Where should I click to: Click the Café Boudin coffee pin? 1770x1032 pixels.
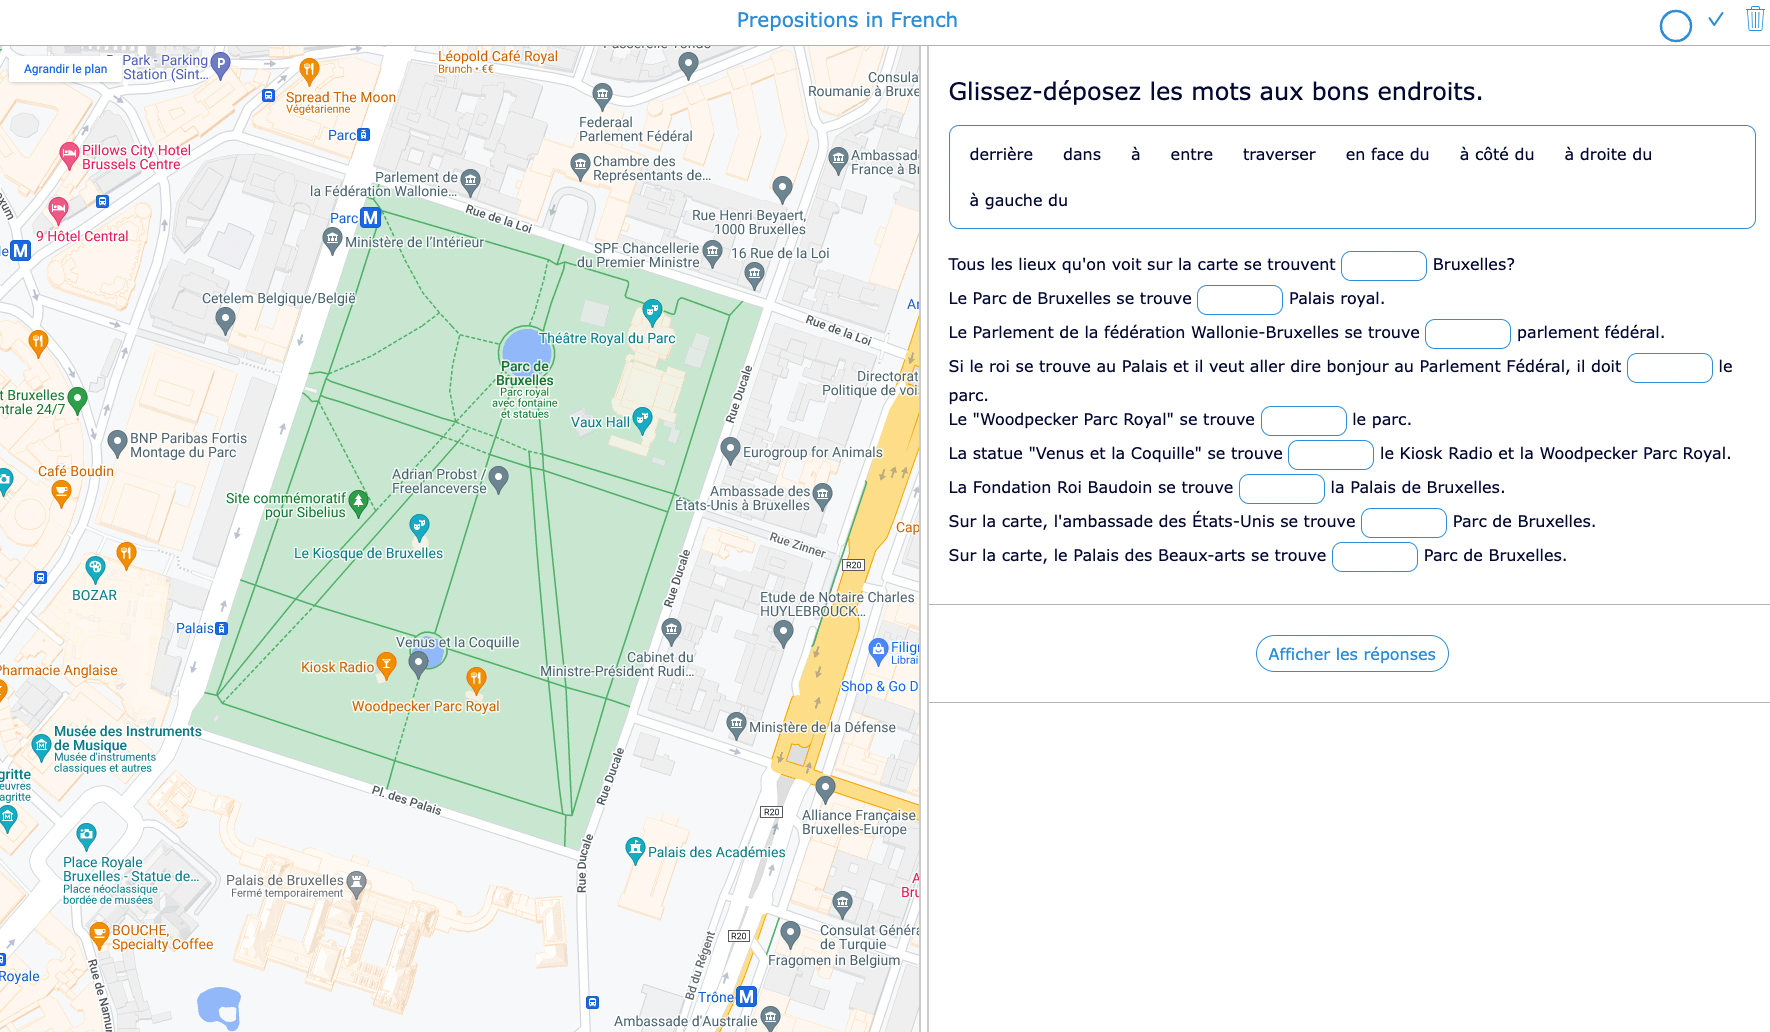coord(61,493)
